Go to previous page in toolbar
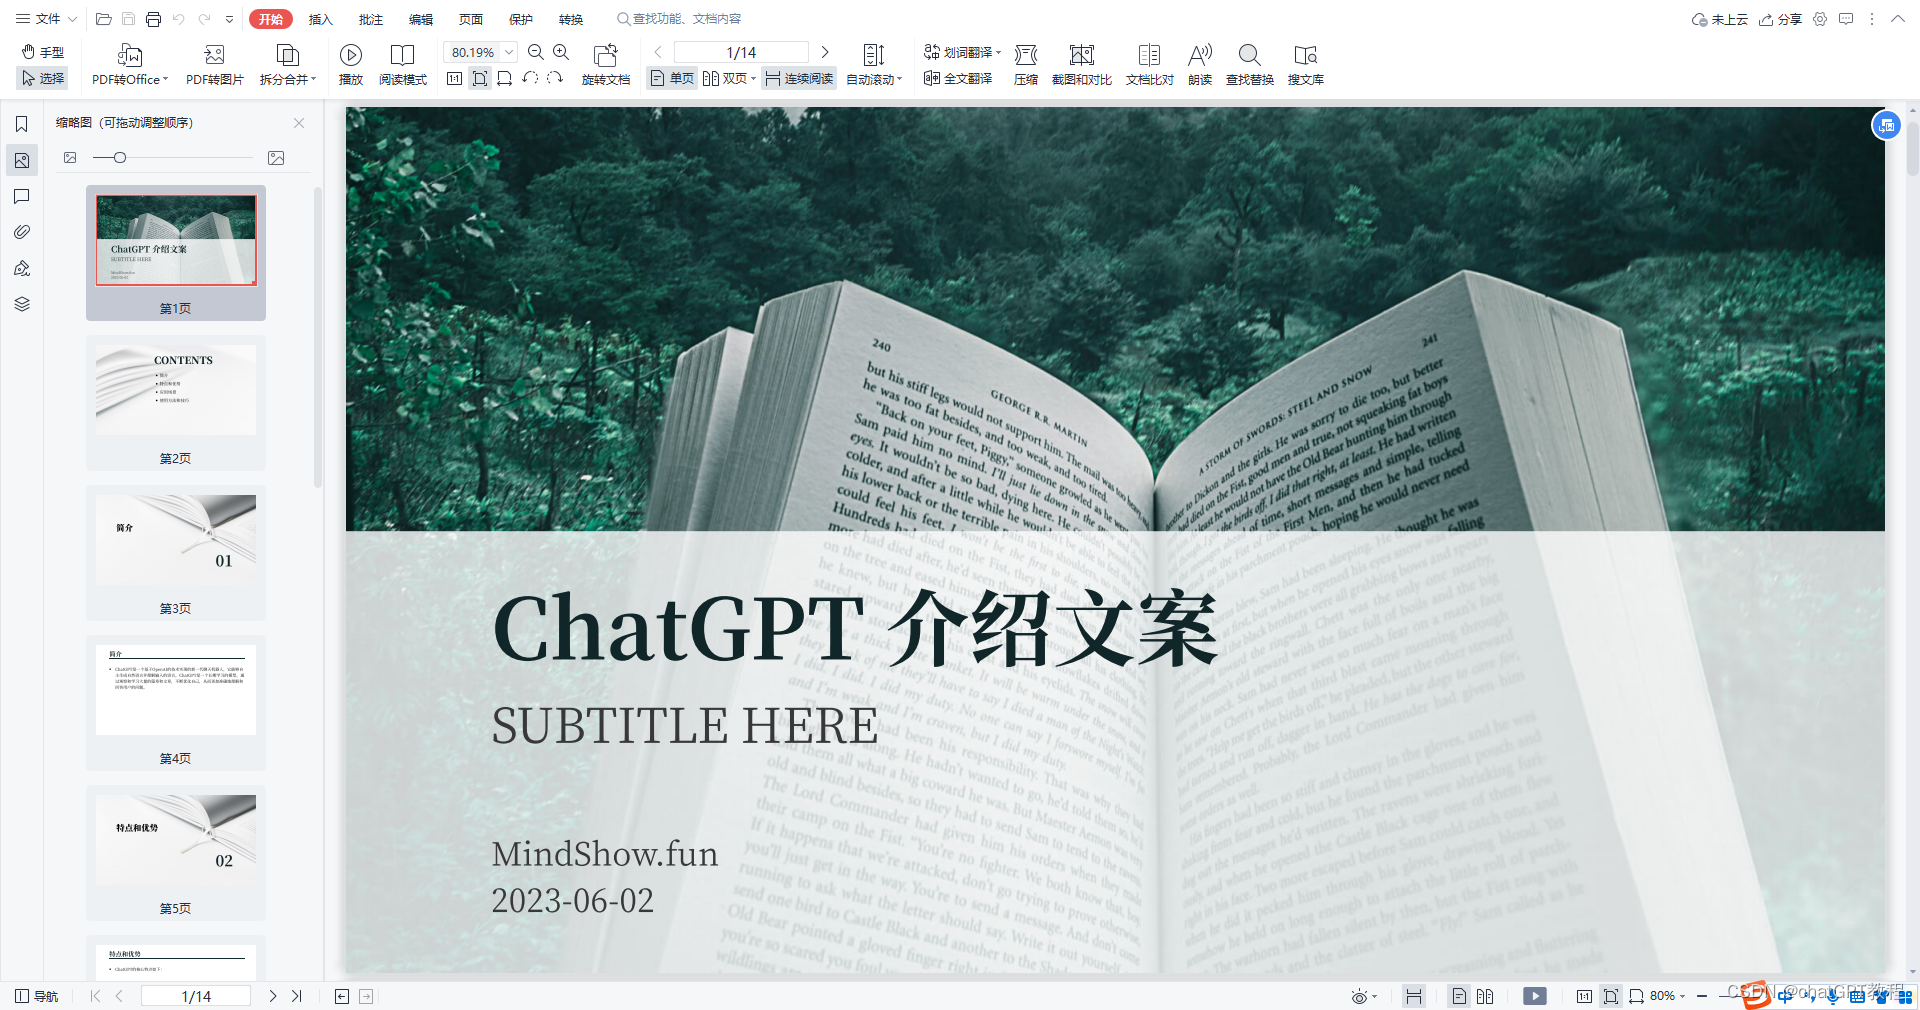Viewport: 1920px width, 1010px height. [658, 52]
